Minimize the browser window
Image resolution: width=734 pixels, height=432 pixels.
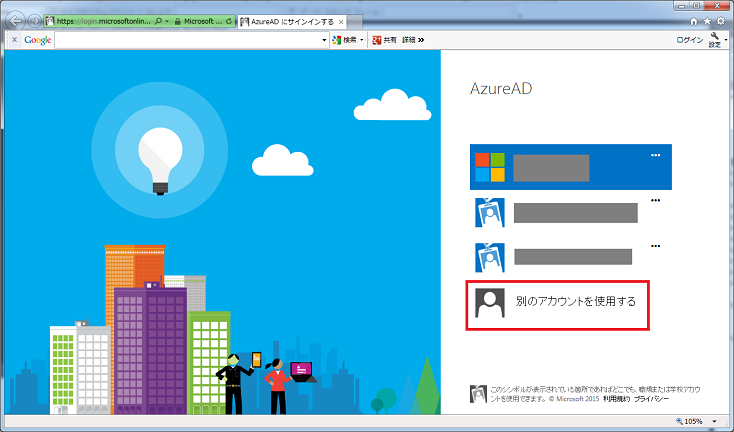click(x=682, y=6)
